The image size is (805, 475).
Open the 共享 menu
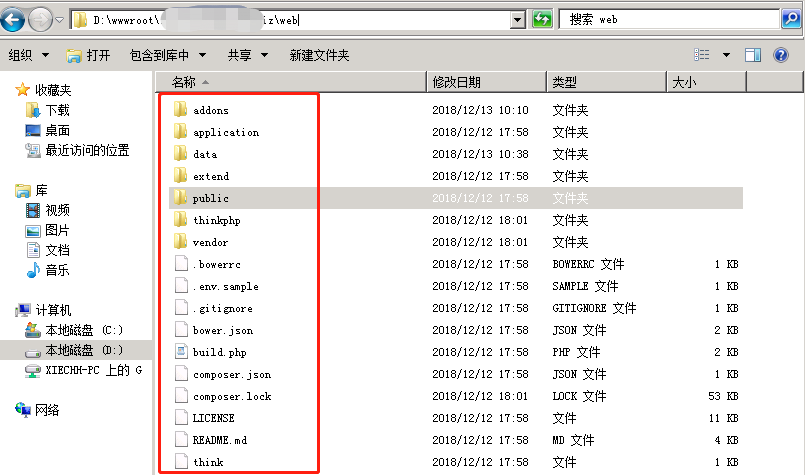[x=246, y=55]
